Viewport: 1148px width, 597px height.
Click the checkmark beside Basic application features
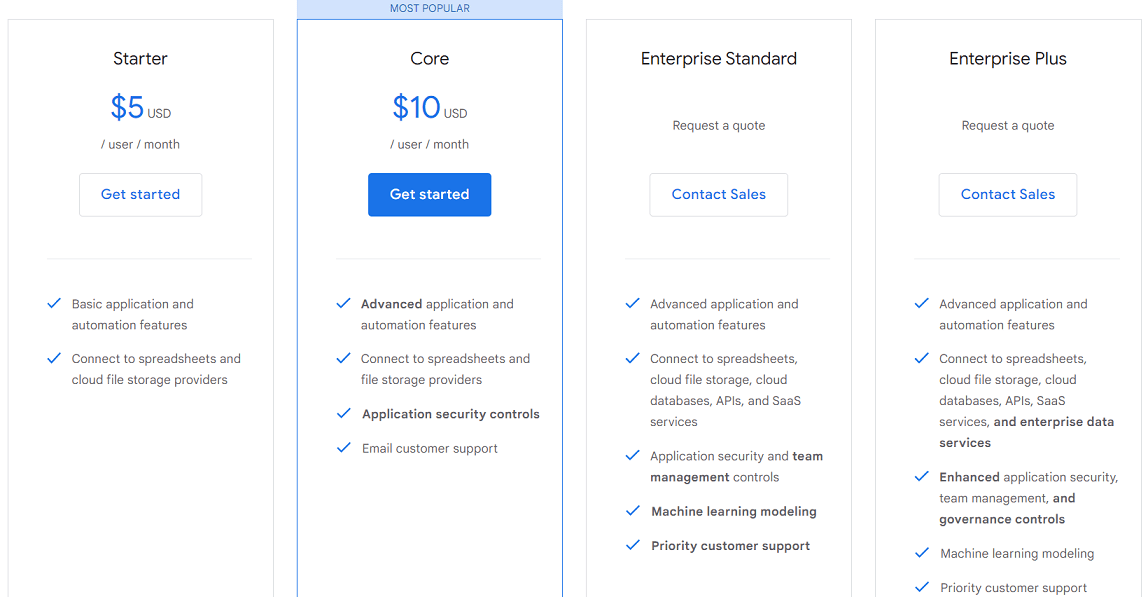click(54, 303)
